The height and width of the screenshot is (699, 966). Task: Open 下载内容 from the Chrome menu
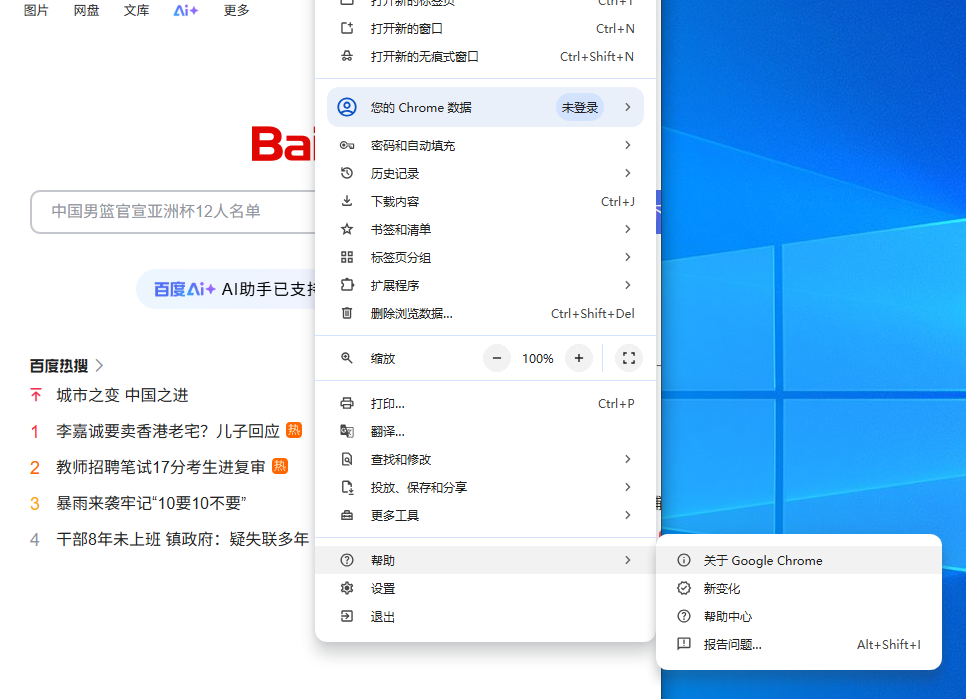pyautogui.click(x=485, y=201)
